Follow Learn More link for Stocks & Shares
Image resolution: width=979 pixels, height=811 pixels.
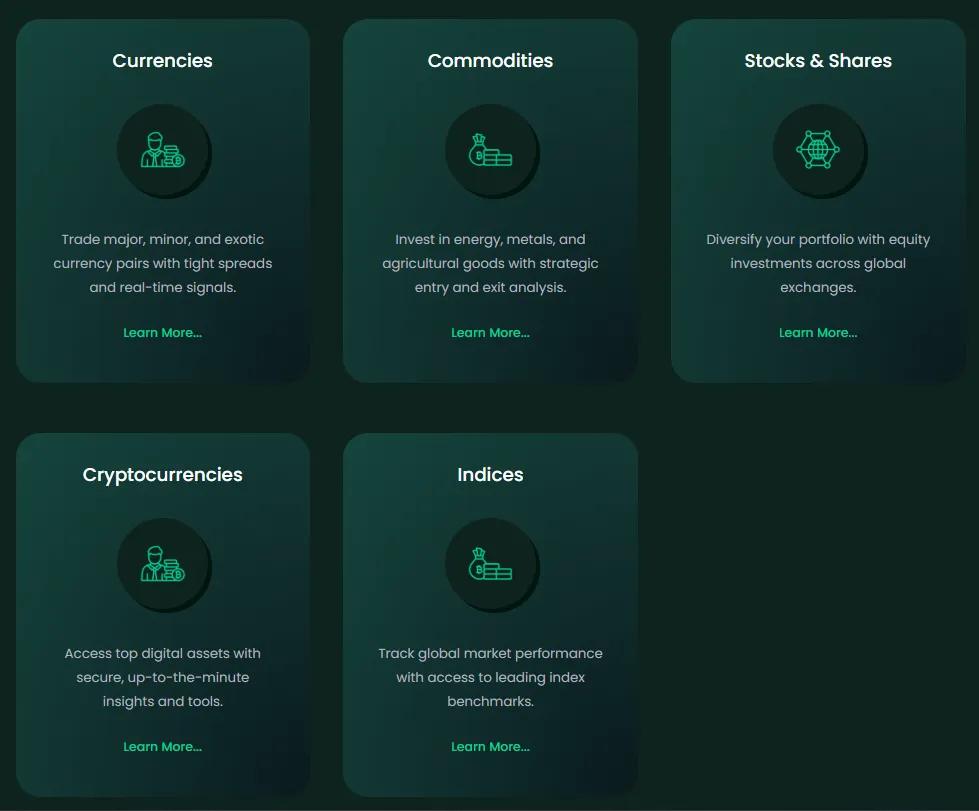point(818,333)
